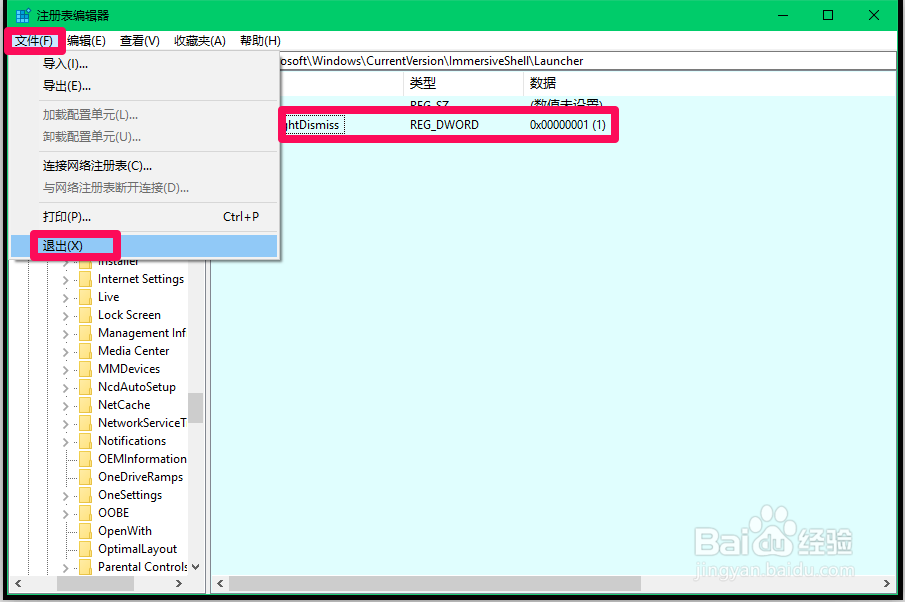The width and height of the screenshot is (905, 602).
Task: Choose 导入(I)... from File menu
Action: click(x=144, y=64)
